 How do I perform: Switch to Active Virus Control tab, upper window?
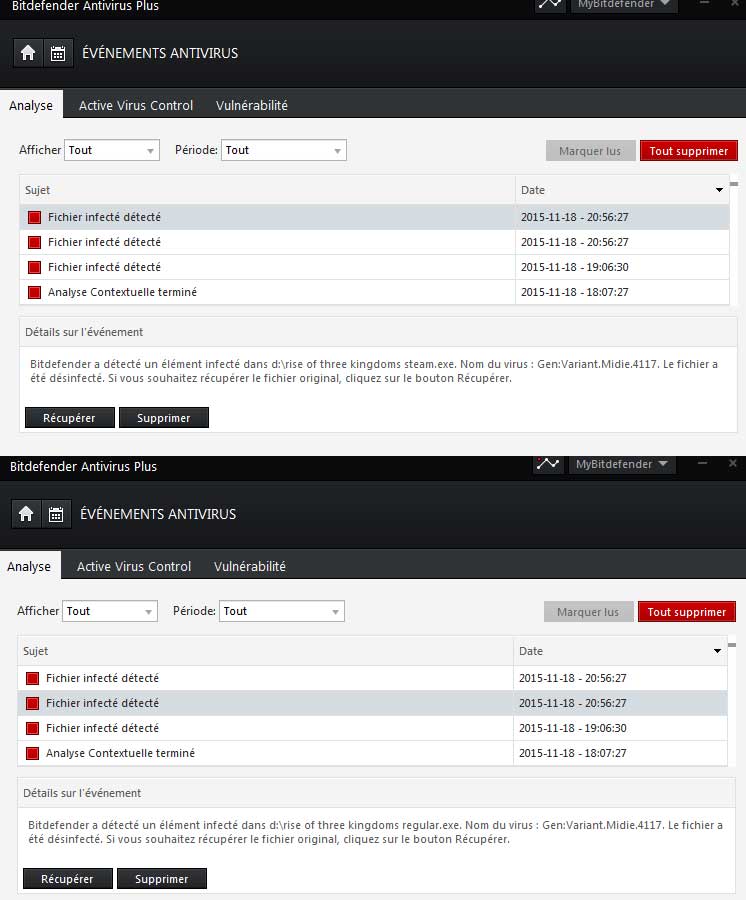(136, 105)
